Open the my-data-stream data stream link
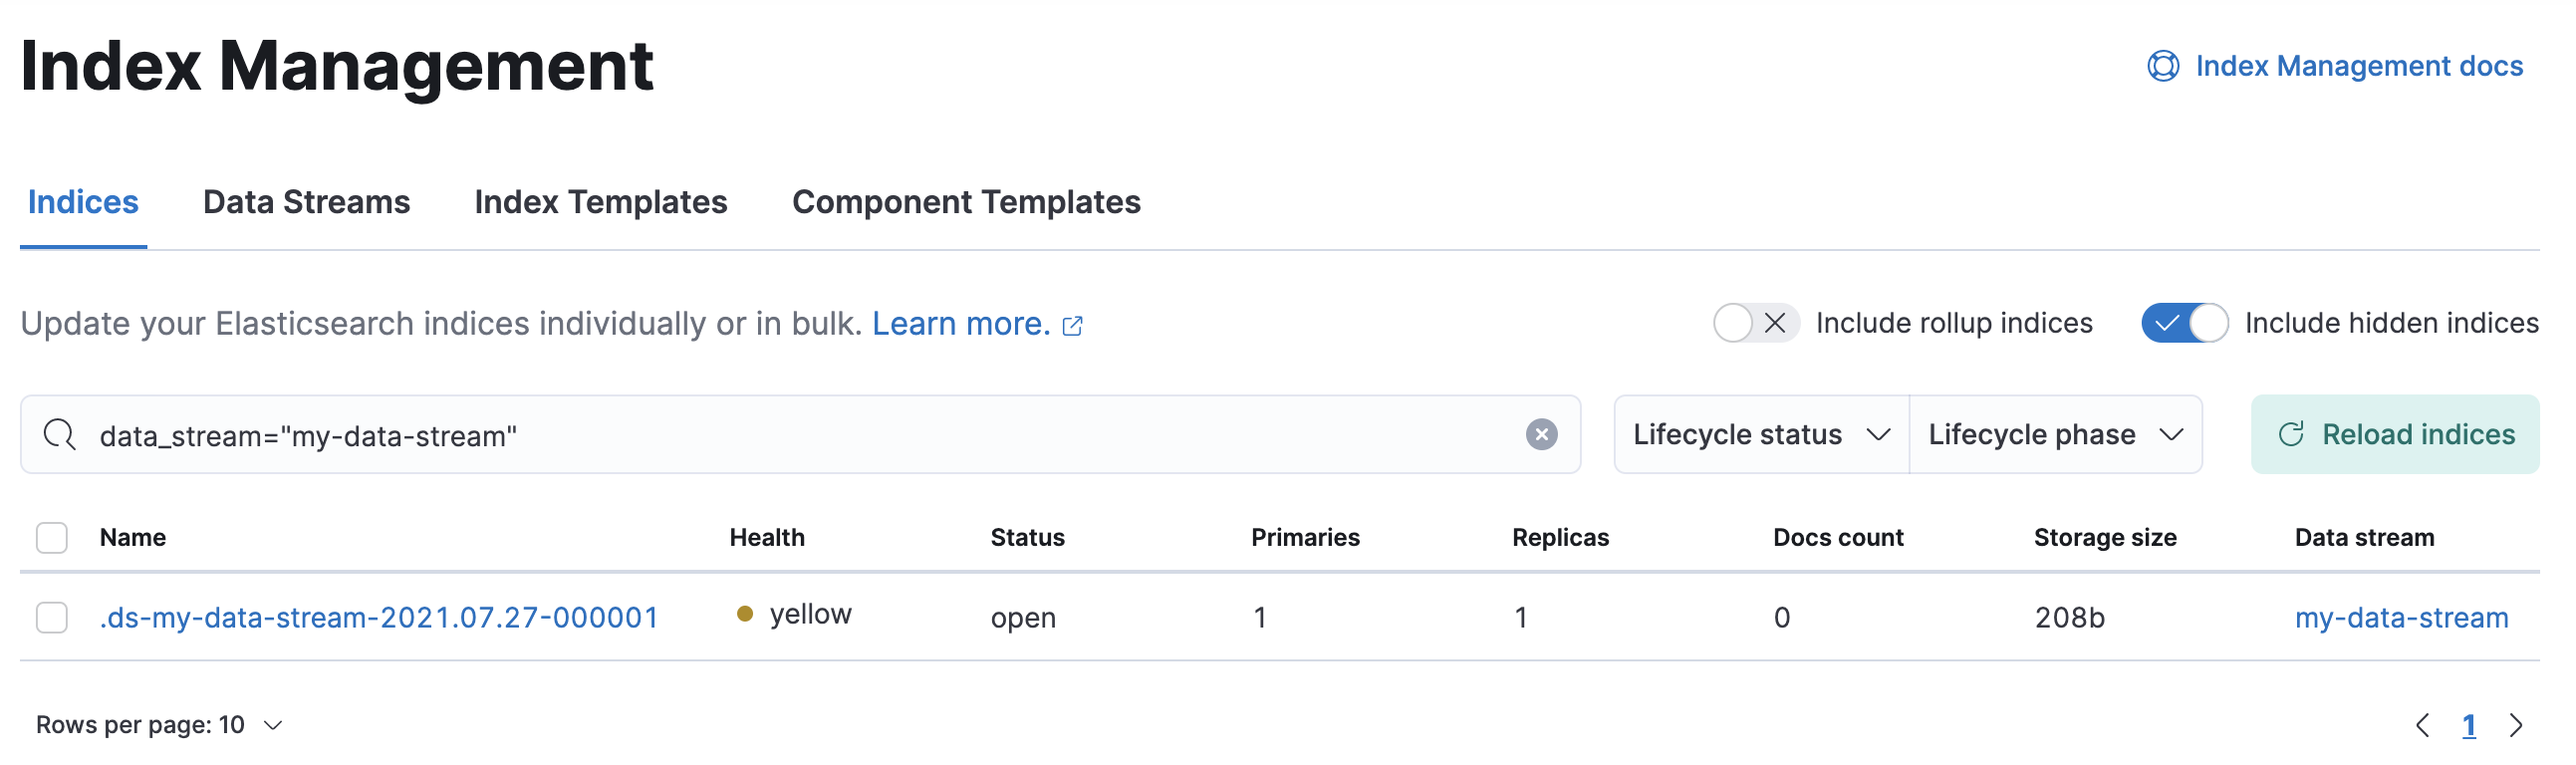The image size is (2576, 765). (2401, 617)
